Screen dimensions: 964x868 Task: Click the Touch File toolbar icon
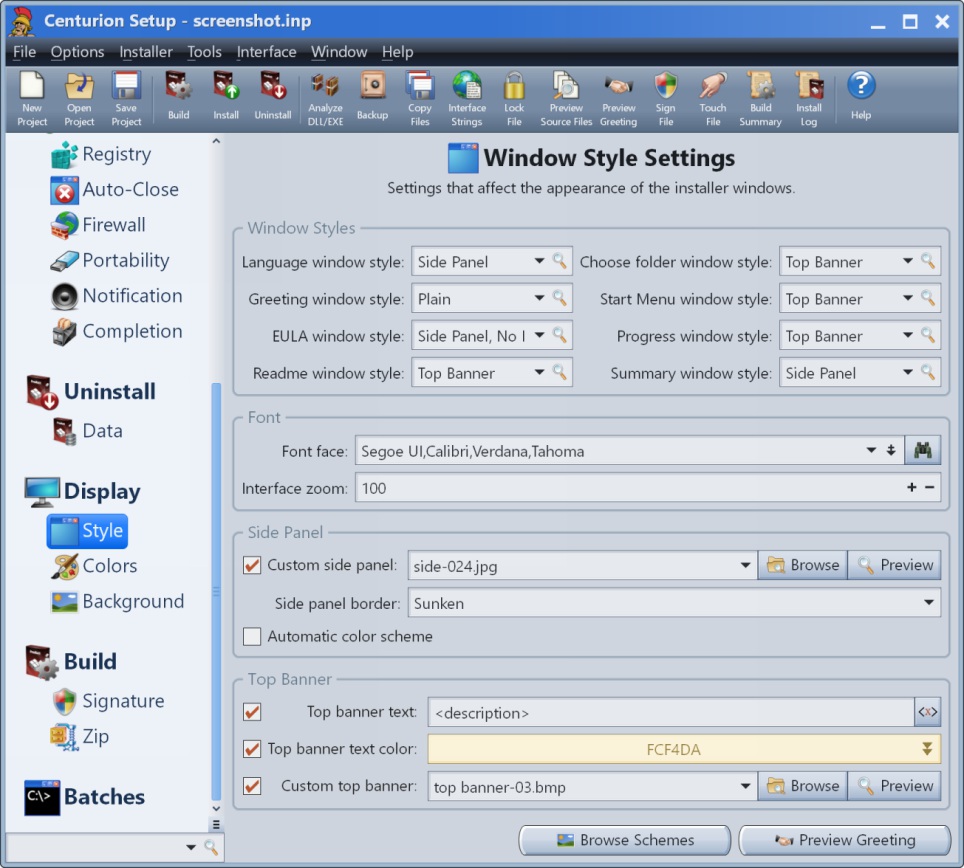(713, 98)
